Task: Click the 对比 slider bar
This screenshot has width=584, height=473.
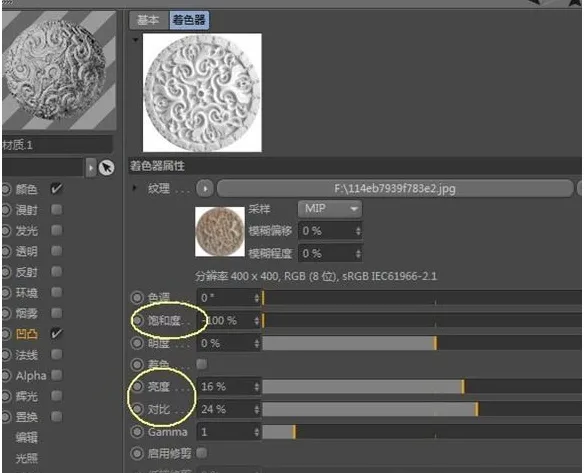Action: click(422, 410)
